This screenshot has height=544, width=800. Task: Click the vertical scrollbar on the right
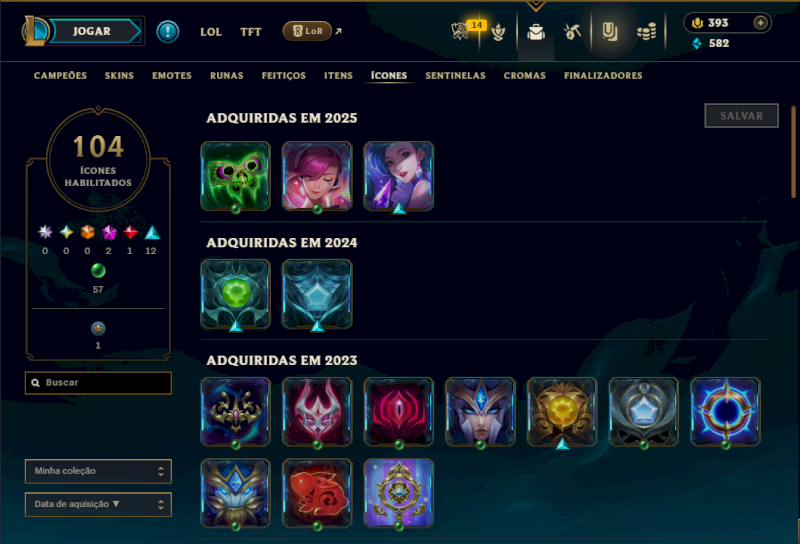point(793,152)
